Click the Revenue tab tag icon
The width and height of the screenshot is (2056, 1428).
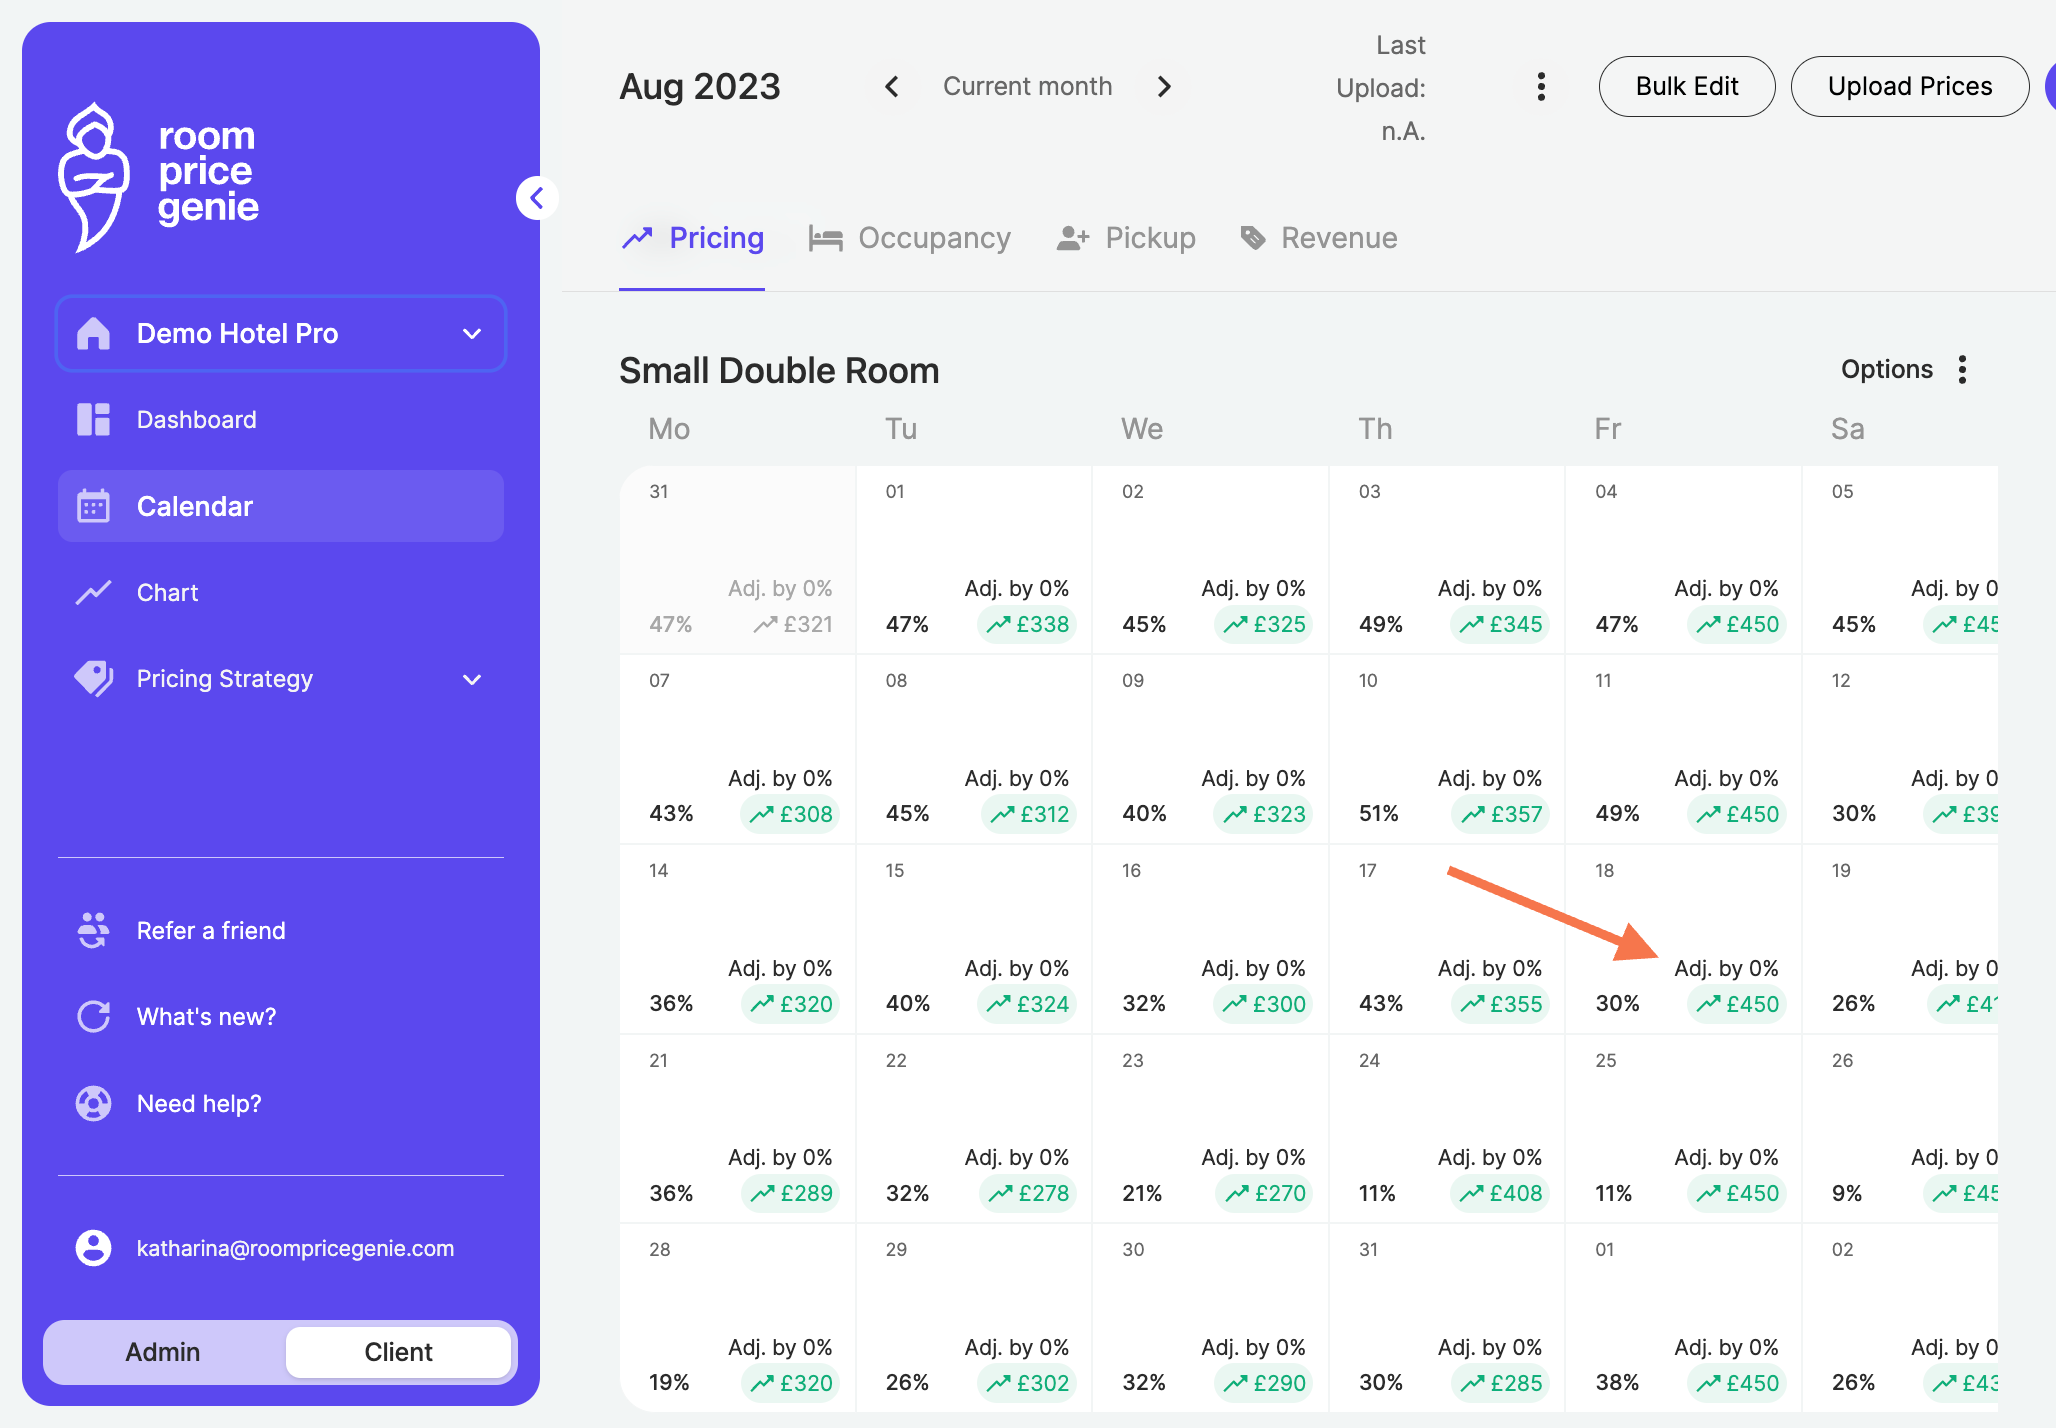point(1252,238)
